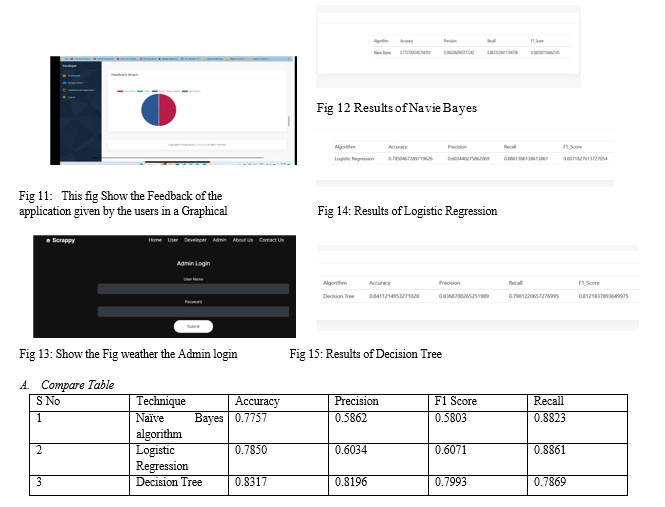Open the Home menu in Scrappy navbar
Screen dimensions: 665x507
[x=155, y=240]
